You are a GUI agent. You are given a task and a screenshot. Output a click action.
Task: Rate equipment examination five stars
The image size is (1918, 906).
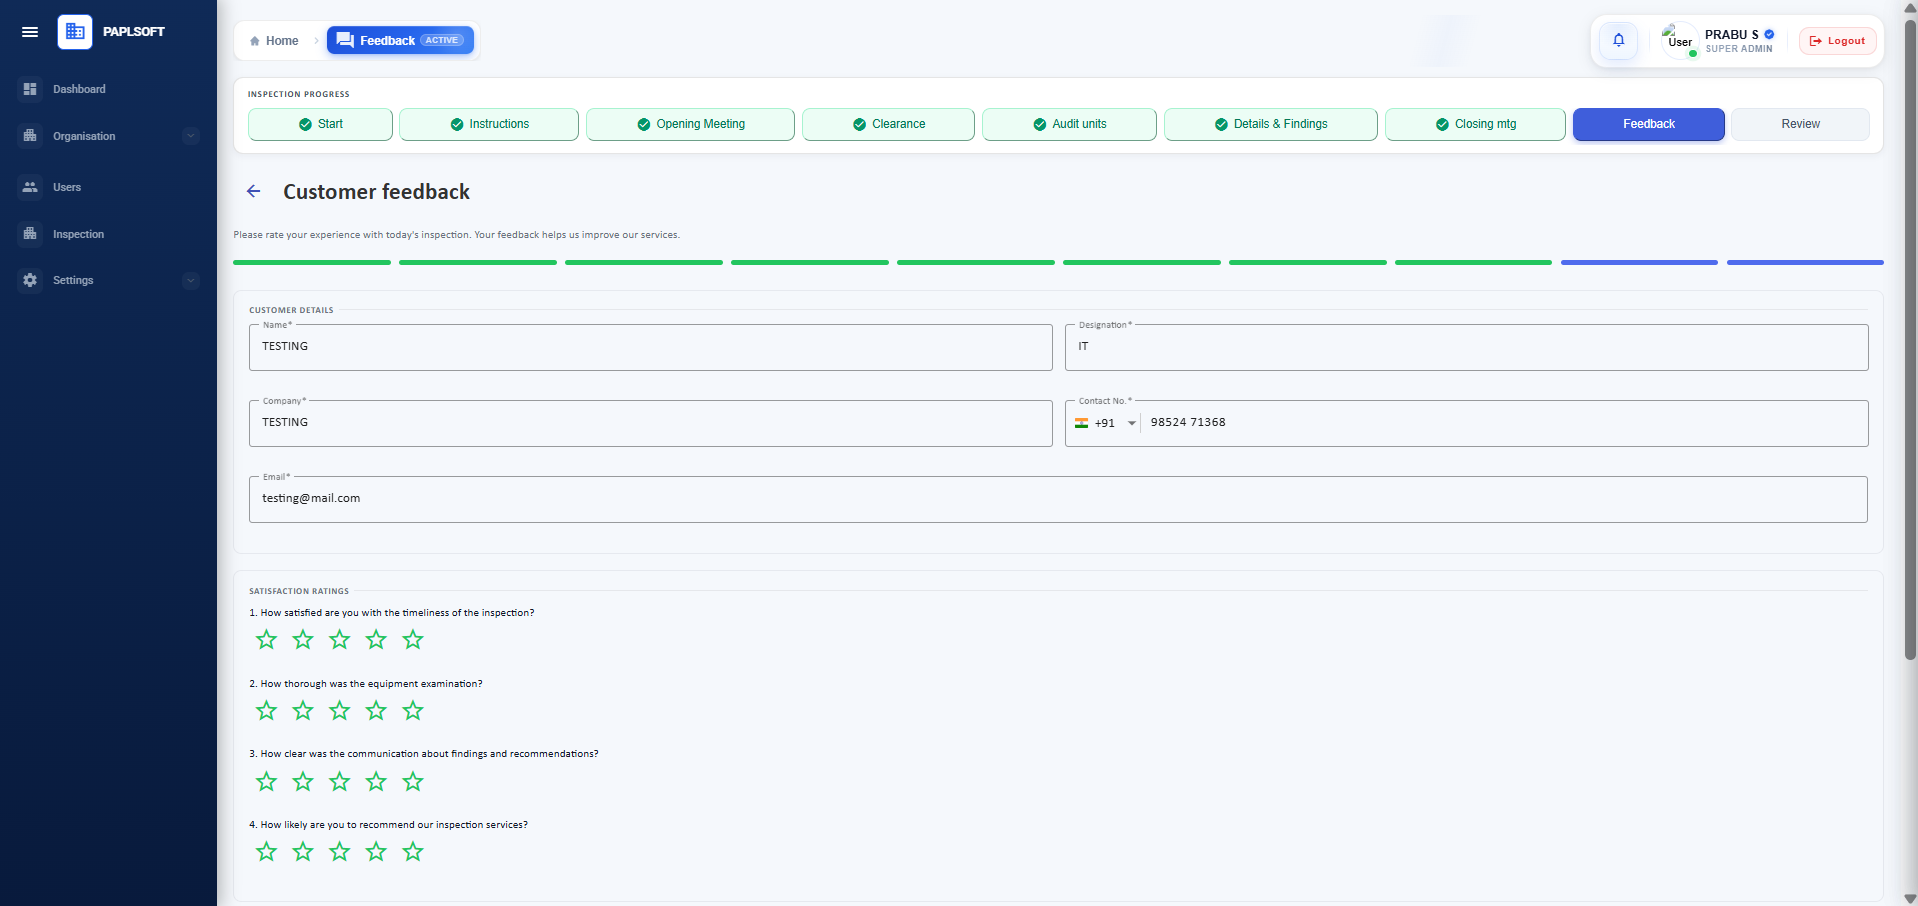pyautogui.click(x=413, y=711)
